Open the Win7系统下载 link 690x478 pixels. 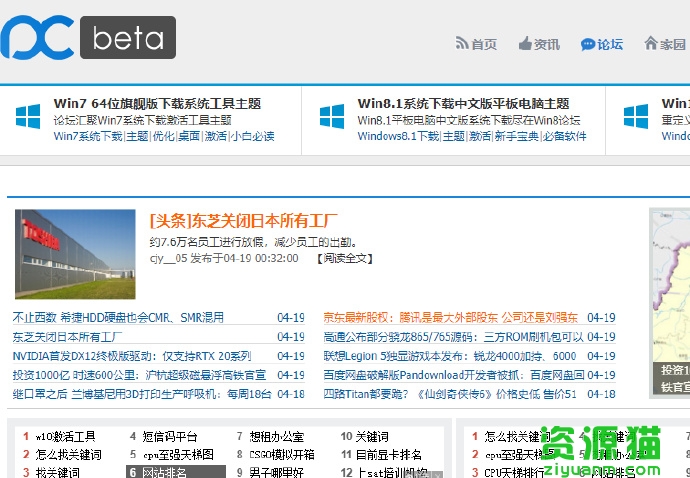(x=88, y=136)
